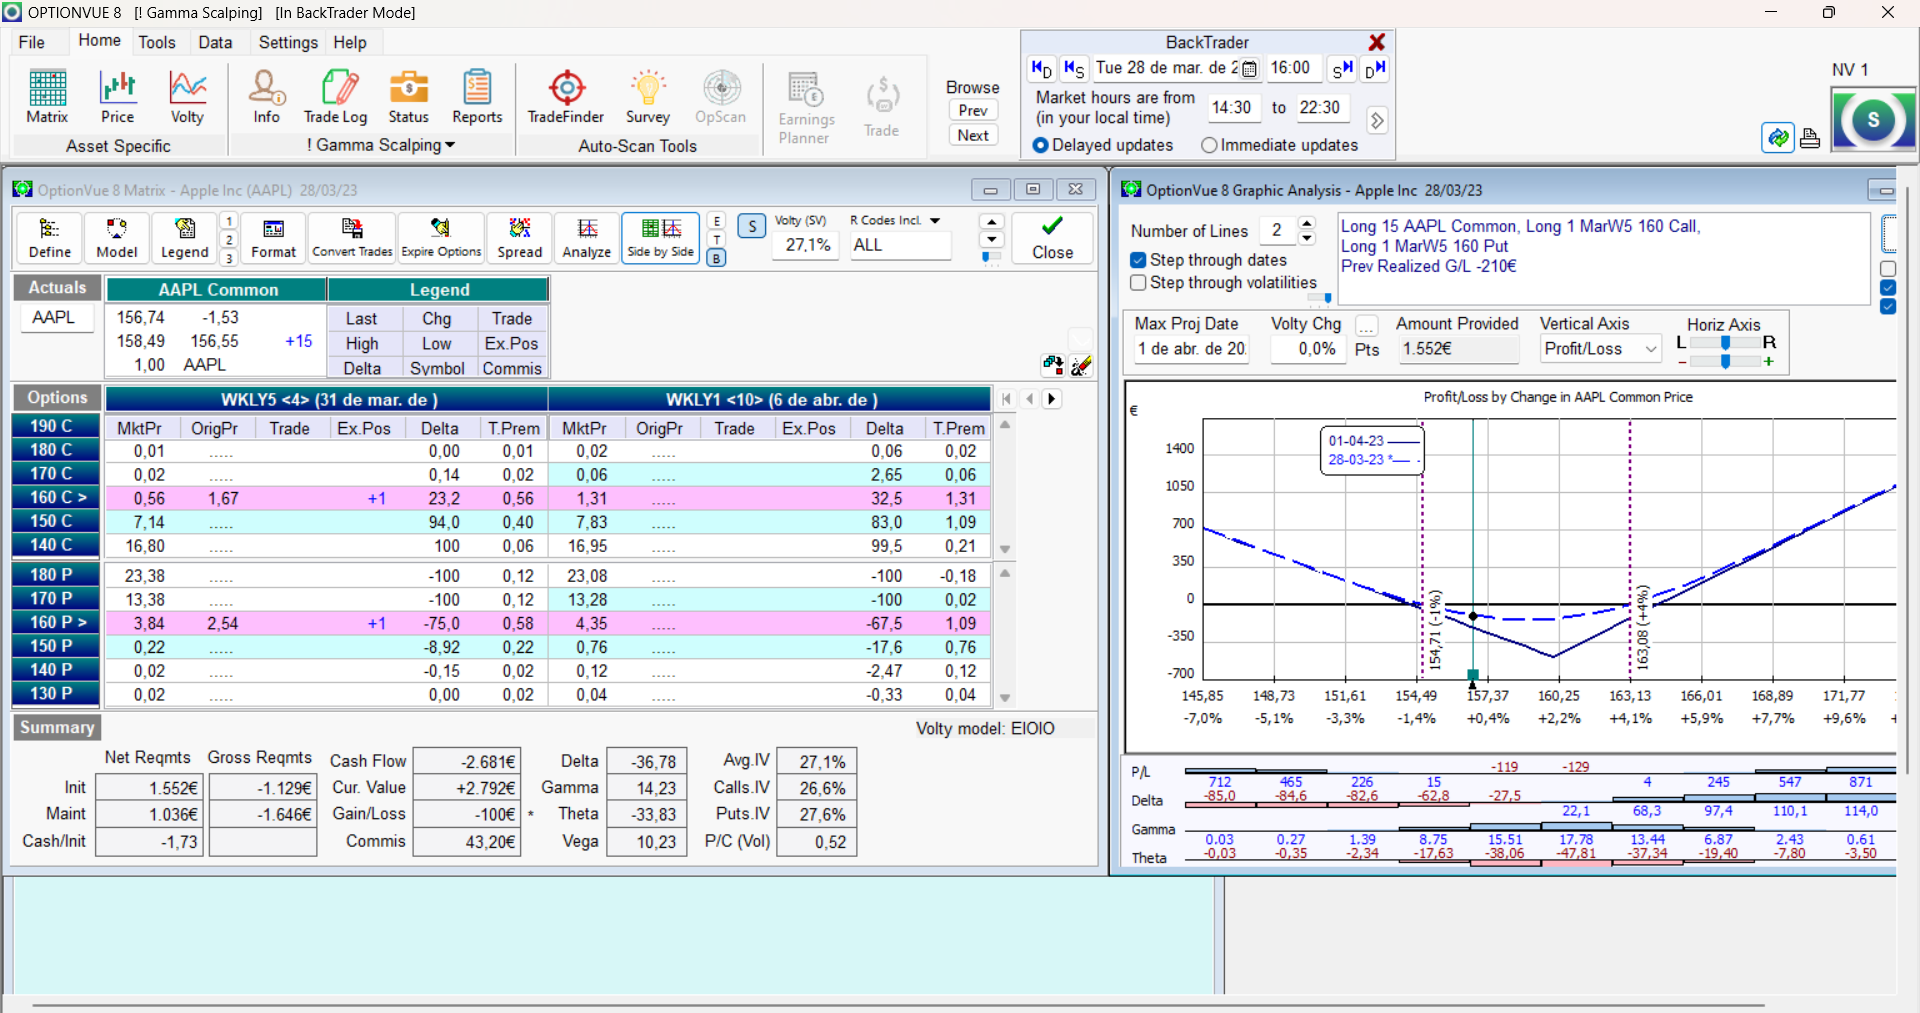Open the Model settings in Matrix
Image resolution: width=1920 pixels, height=1013 pixels.
(x=116, y=238)
